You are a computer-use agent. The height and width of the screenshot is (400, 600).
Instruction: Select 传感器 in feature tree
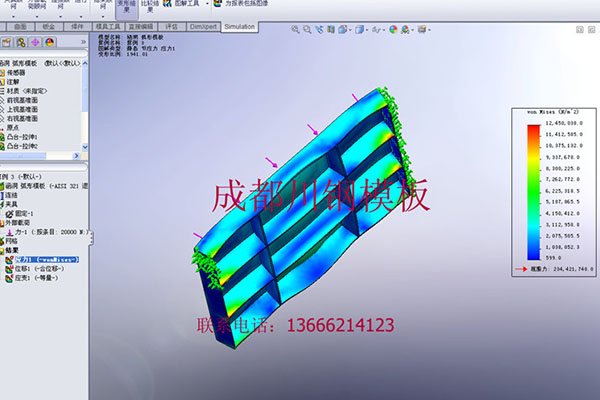16,73
